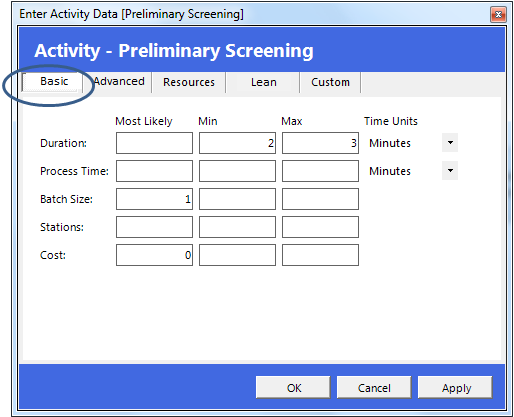Click the Process Time: row label
Viewport: 514px width, 417px height.
point(74,171)
